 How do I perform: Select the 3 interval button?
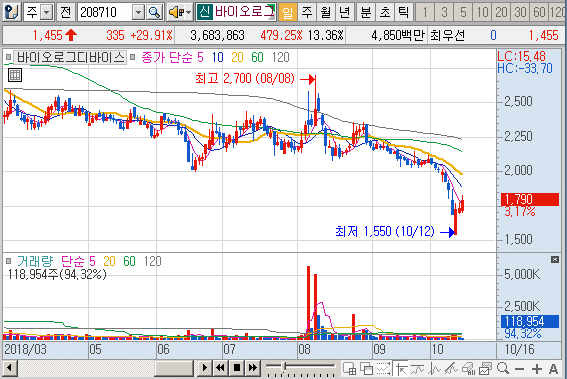tap(444, 12)
